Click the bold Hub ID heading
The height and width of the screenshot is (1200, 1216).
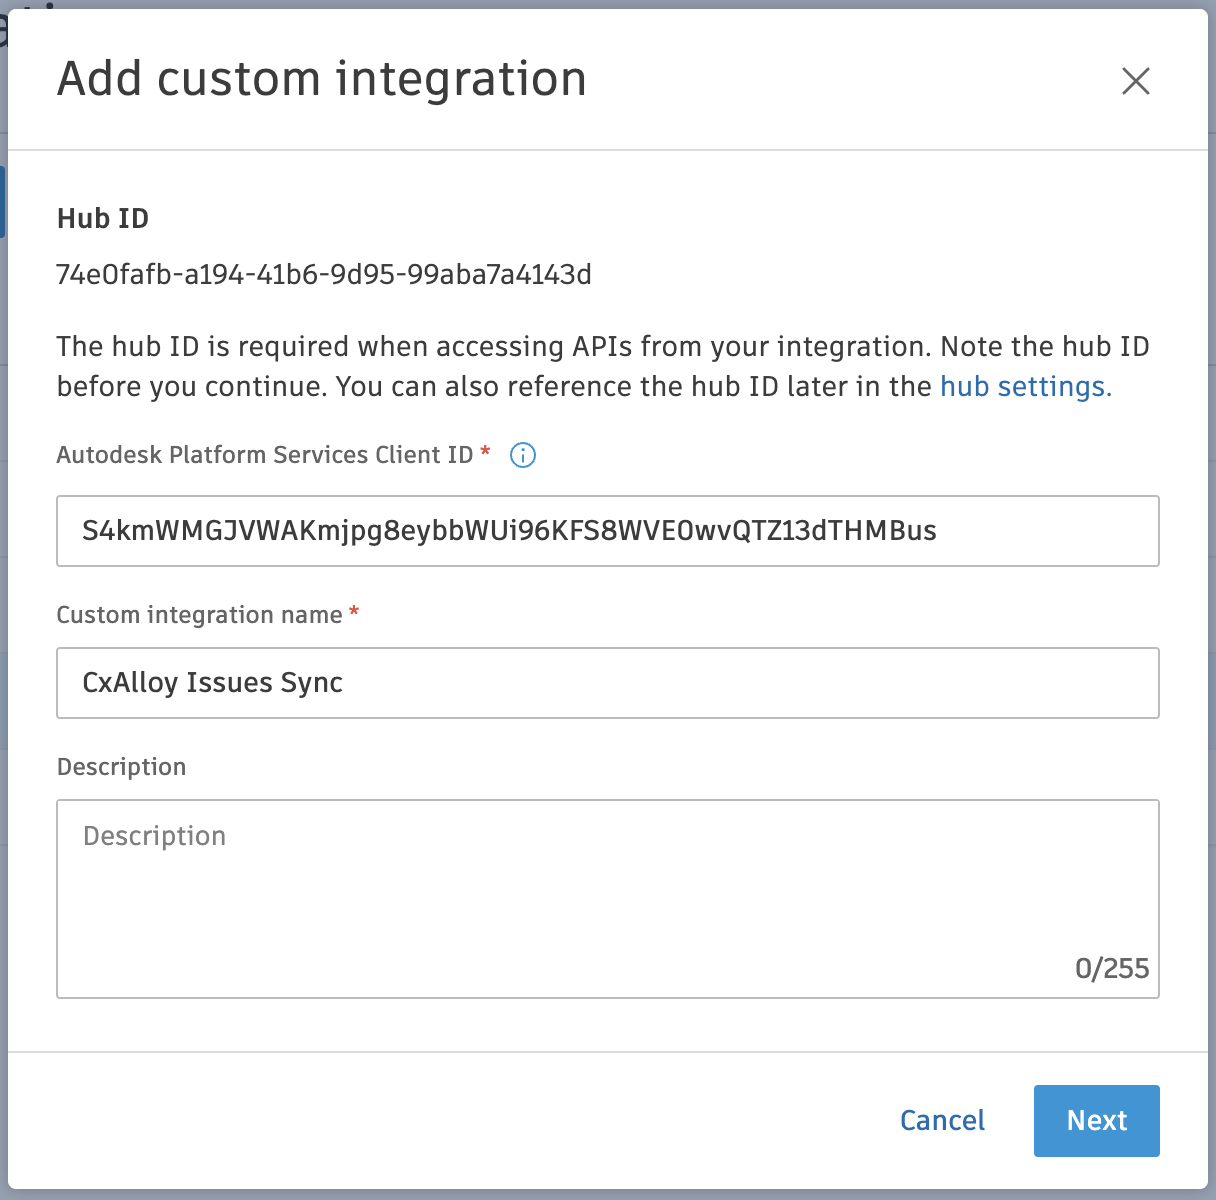[x=103, y=219]
